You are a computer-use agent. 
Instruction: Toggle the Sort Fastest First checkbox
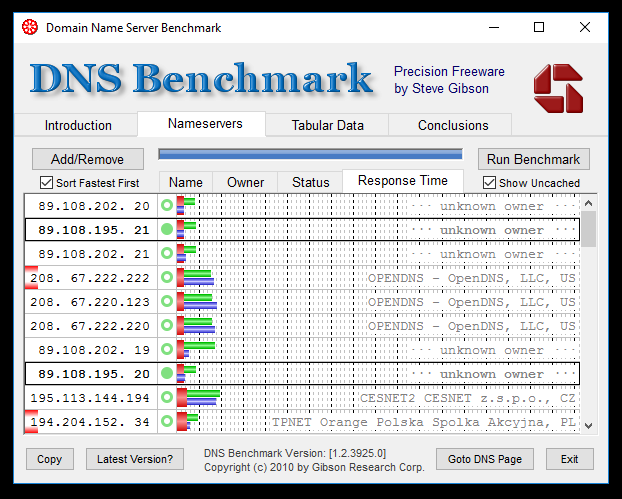(46, 183)
